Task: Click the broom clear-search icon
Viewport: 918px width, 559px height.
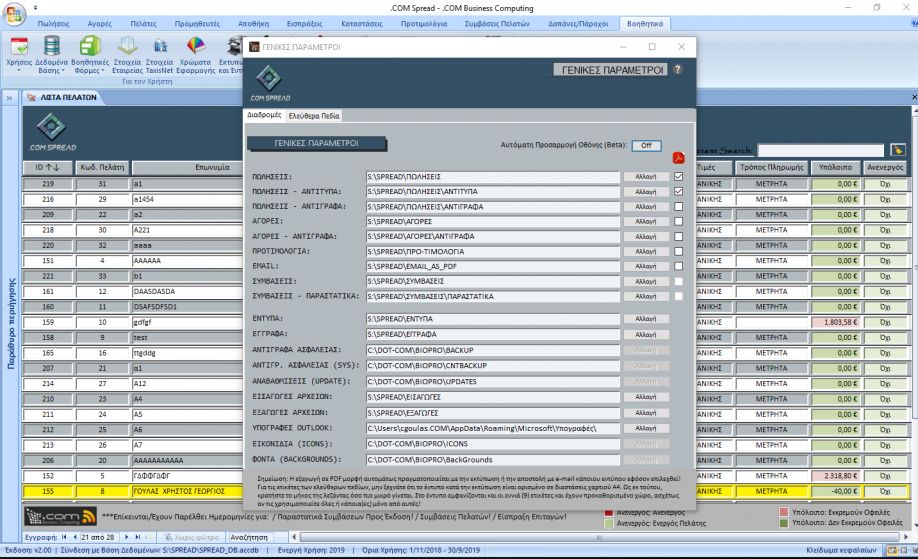Action: pos(898,150)
